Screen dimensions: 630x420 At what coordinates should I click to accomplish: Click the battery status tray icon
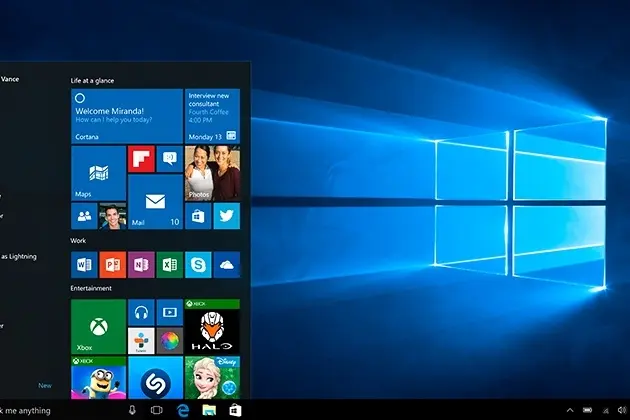(587, 410)
